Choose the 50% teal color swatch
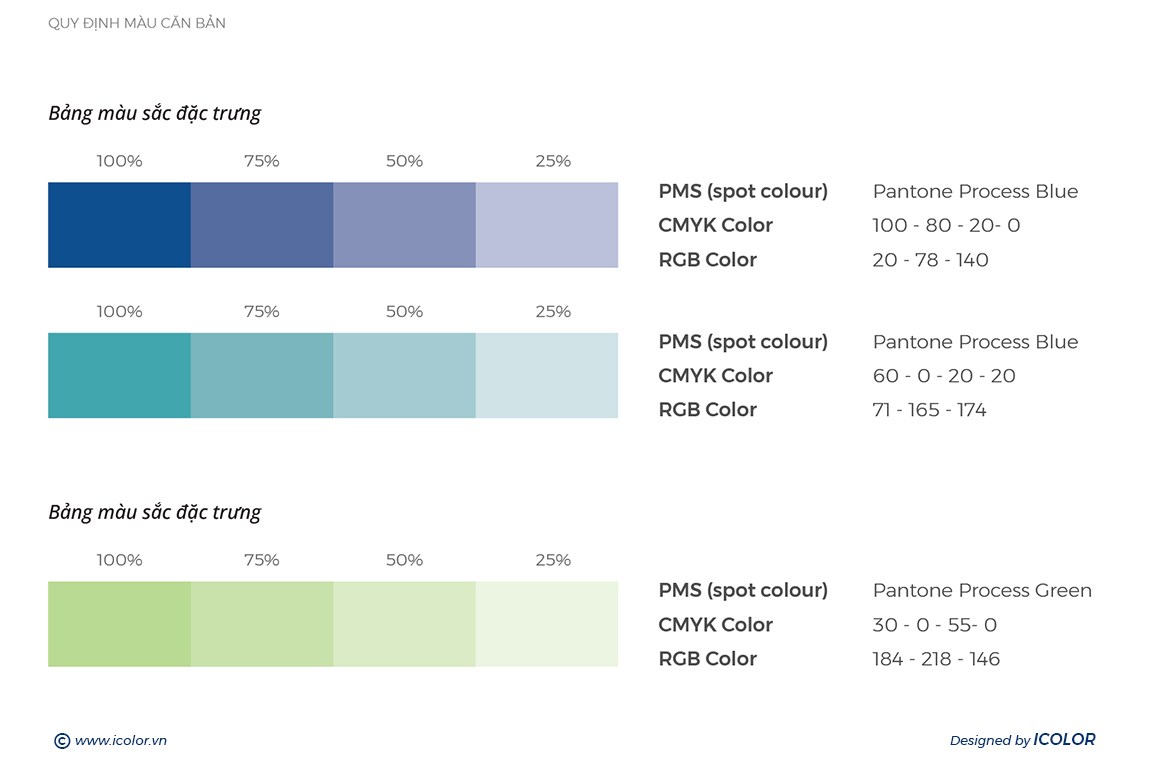This screenshot has width=1160, height=781. pyautogui.click(x=404, y=375)
